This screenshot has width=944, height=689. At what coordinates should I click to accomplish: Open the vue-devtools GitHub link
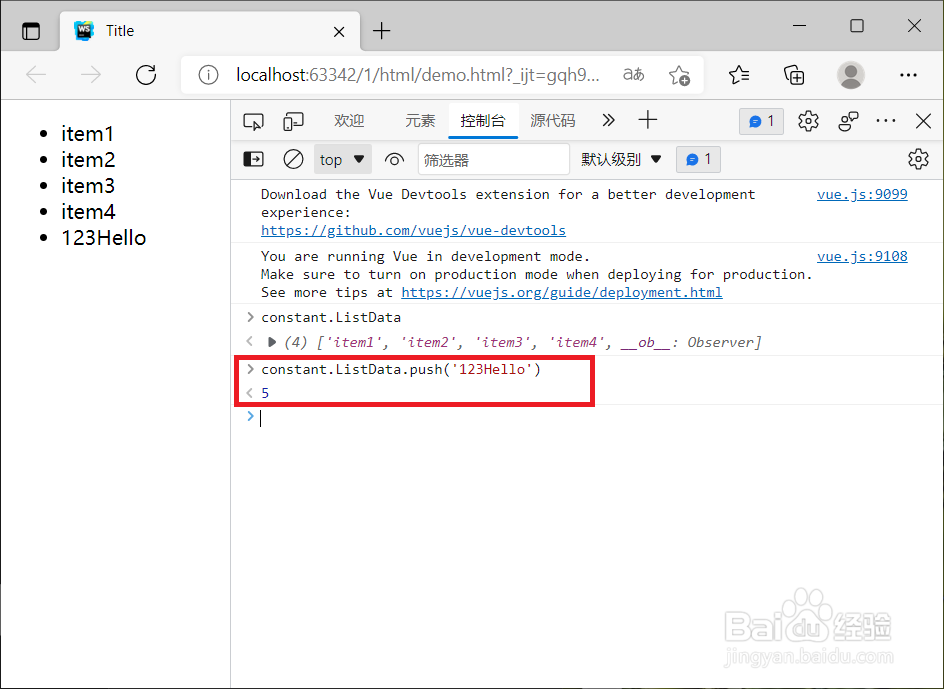point(413,230)
